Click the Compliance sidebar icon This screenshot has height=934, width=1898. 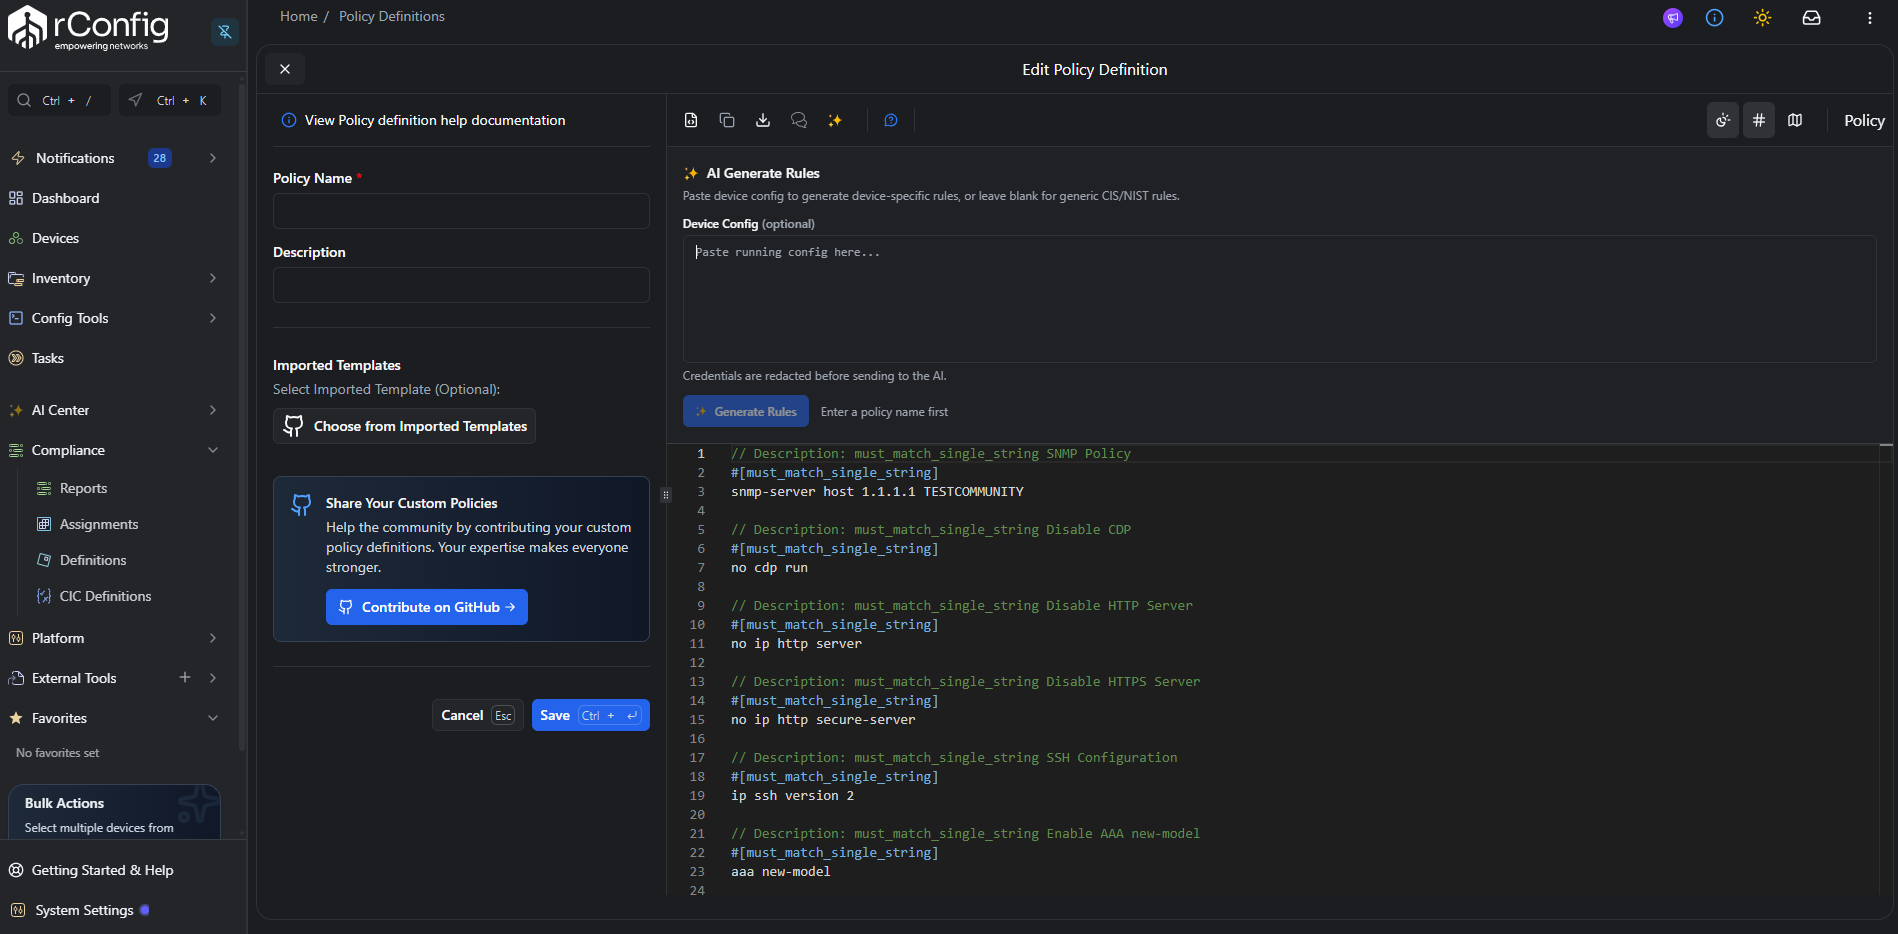[16, 450]
